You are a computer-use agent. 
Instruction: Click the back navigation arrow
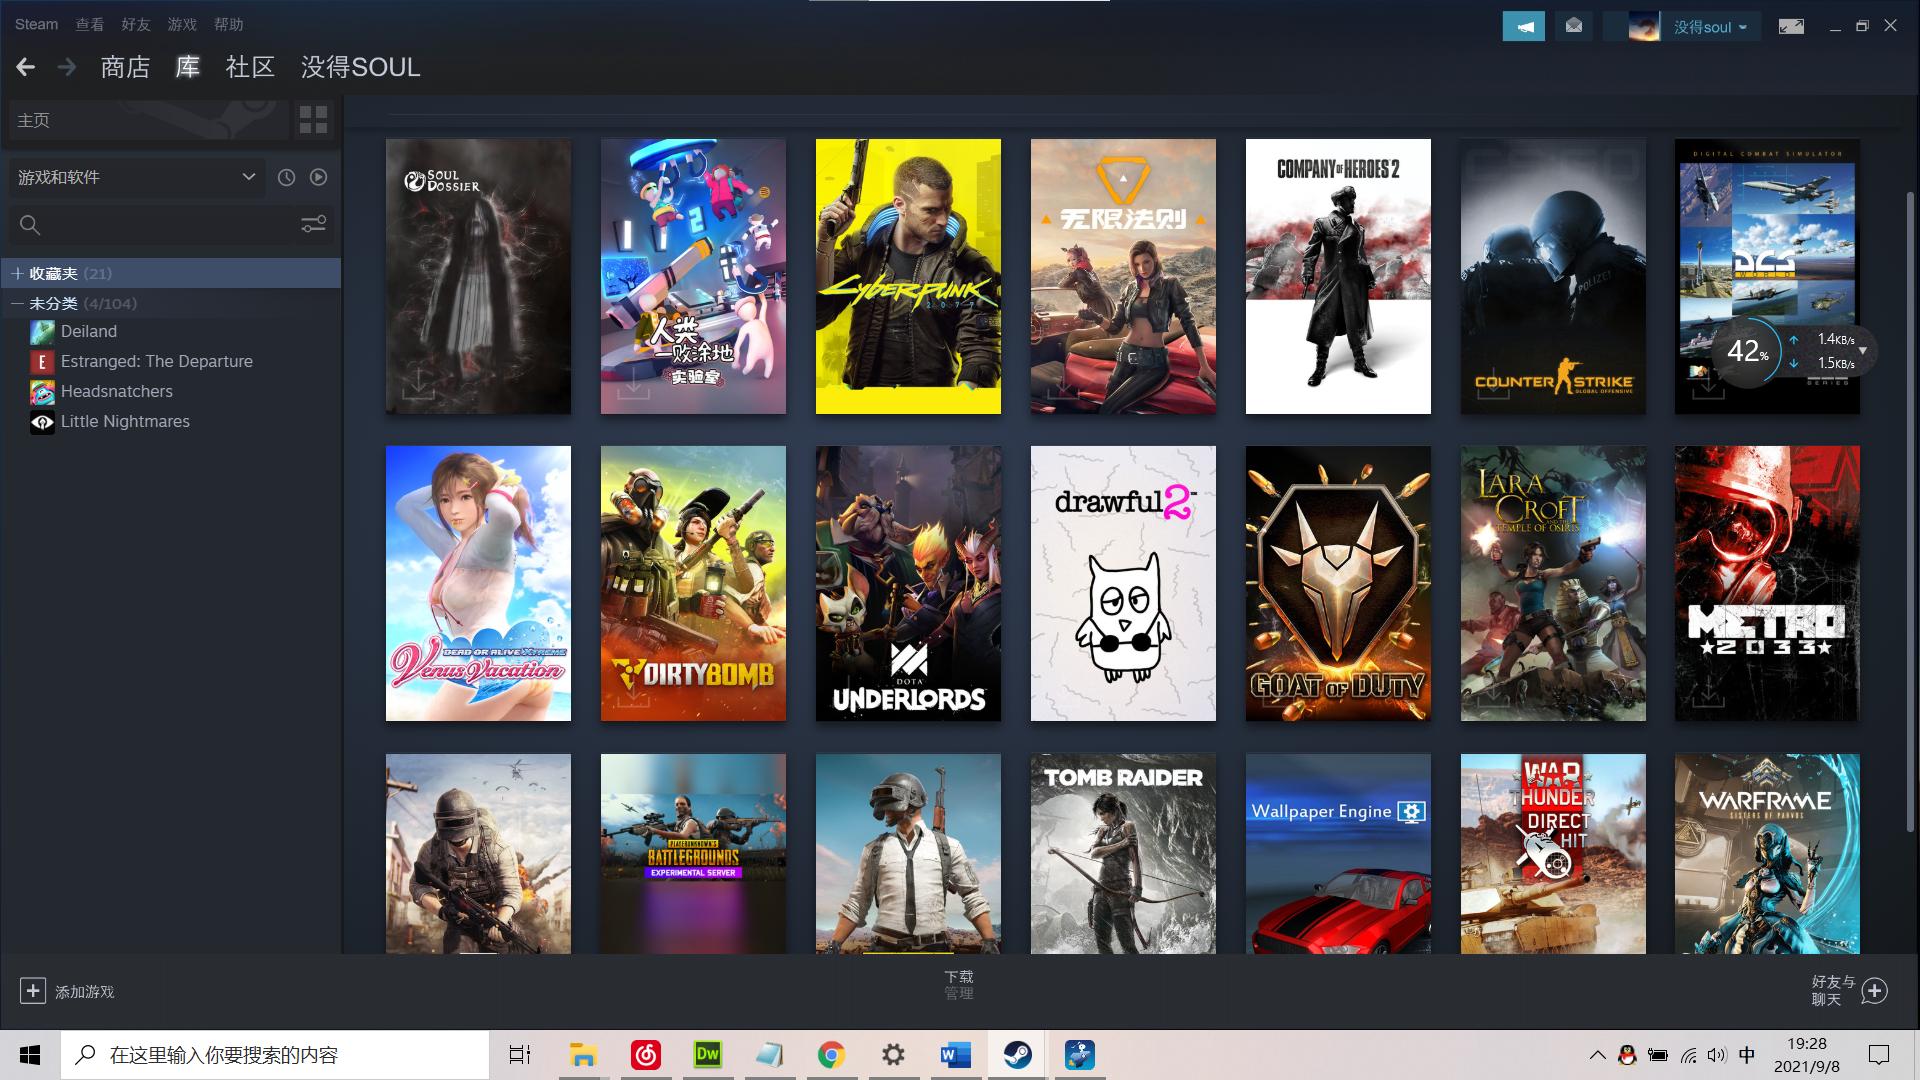click(x=26, y=67)
